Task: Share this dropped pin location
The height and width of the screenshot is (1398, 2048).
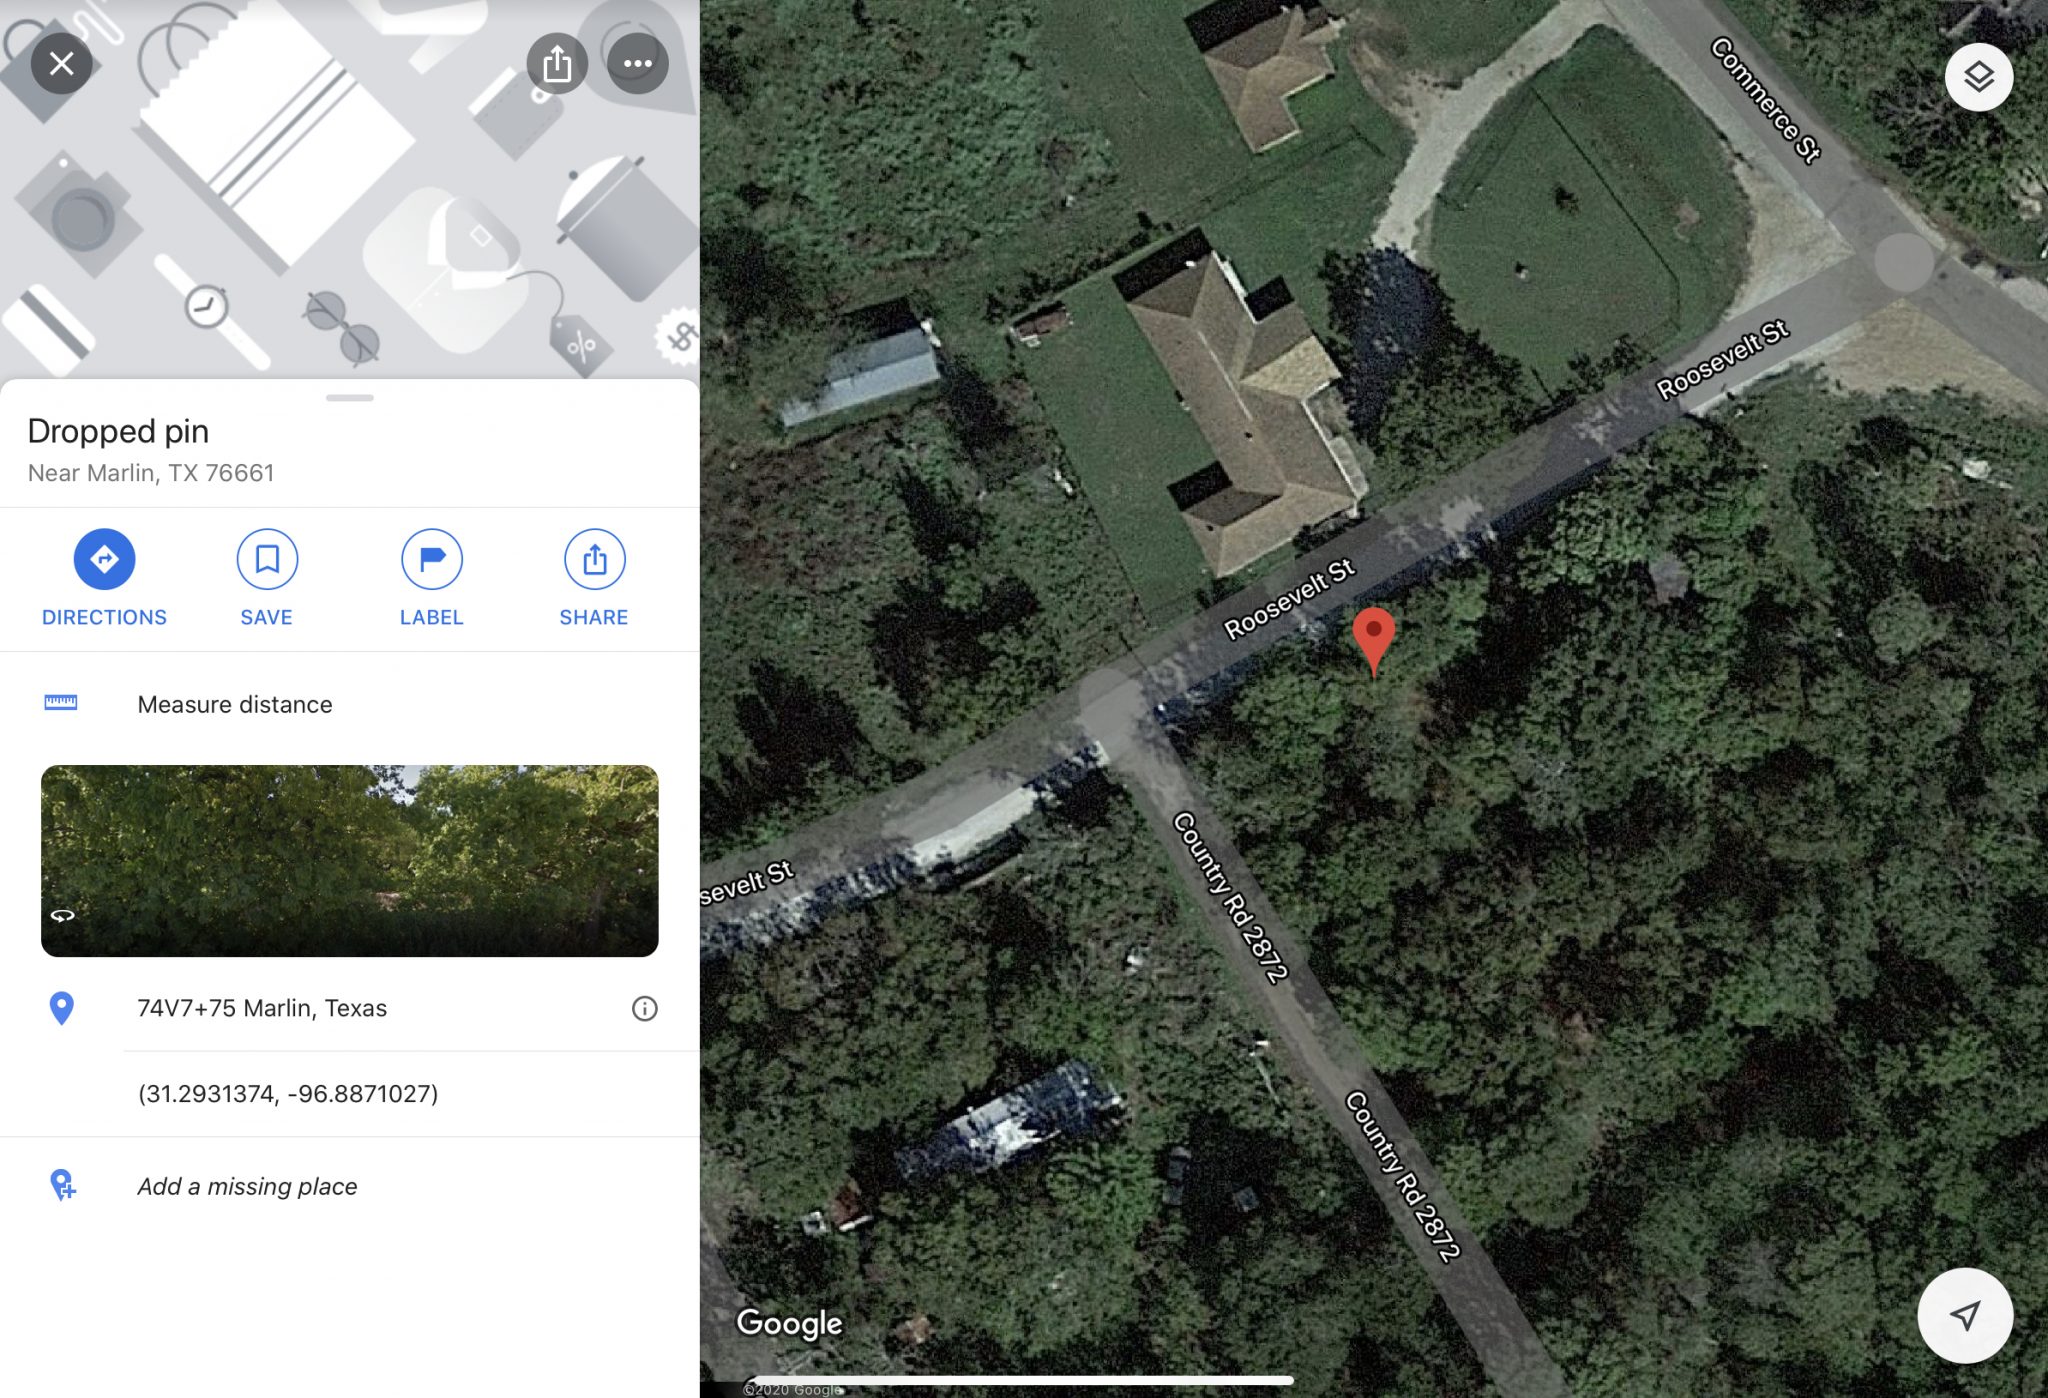Action: click(594, 578)
